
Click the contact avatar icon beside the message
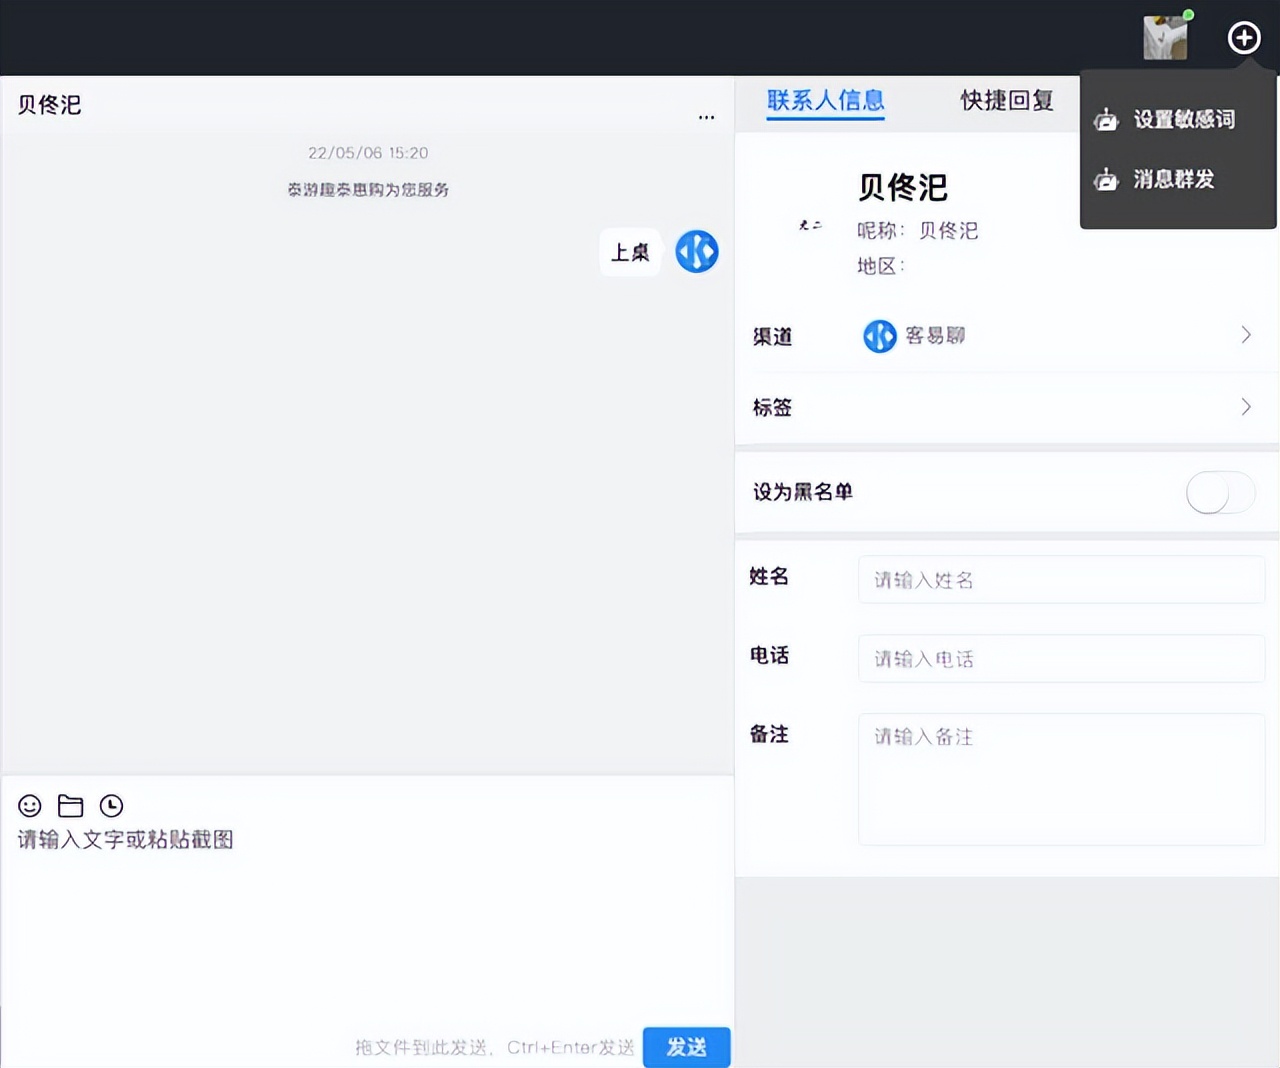point(697,252)
